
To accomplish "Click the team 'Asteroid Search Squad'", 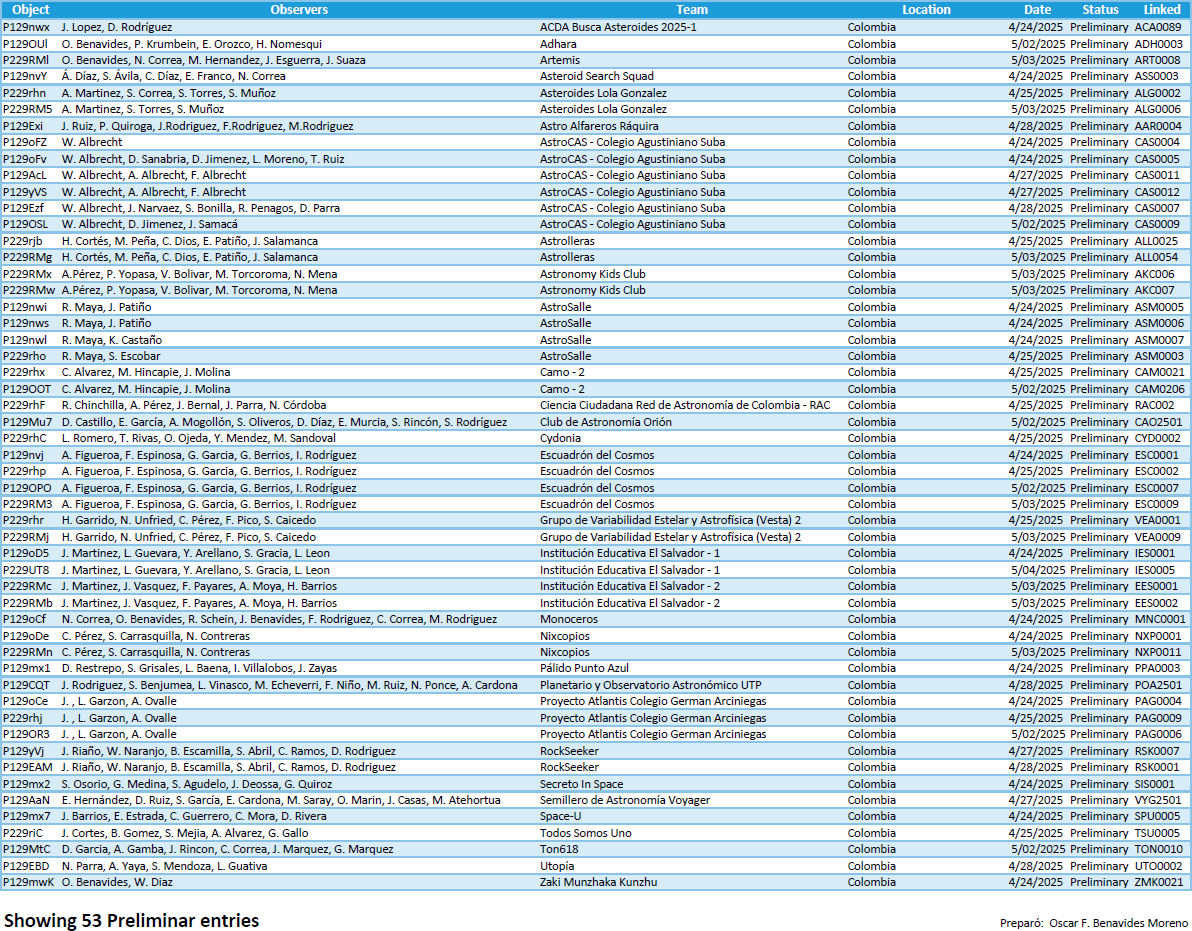I will click(x=597, y=76).
